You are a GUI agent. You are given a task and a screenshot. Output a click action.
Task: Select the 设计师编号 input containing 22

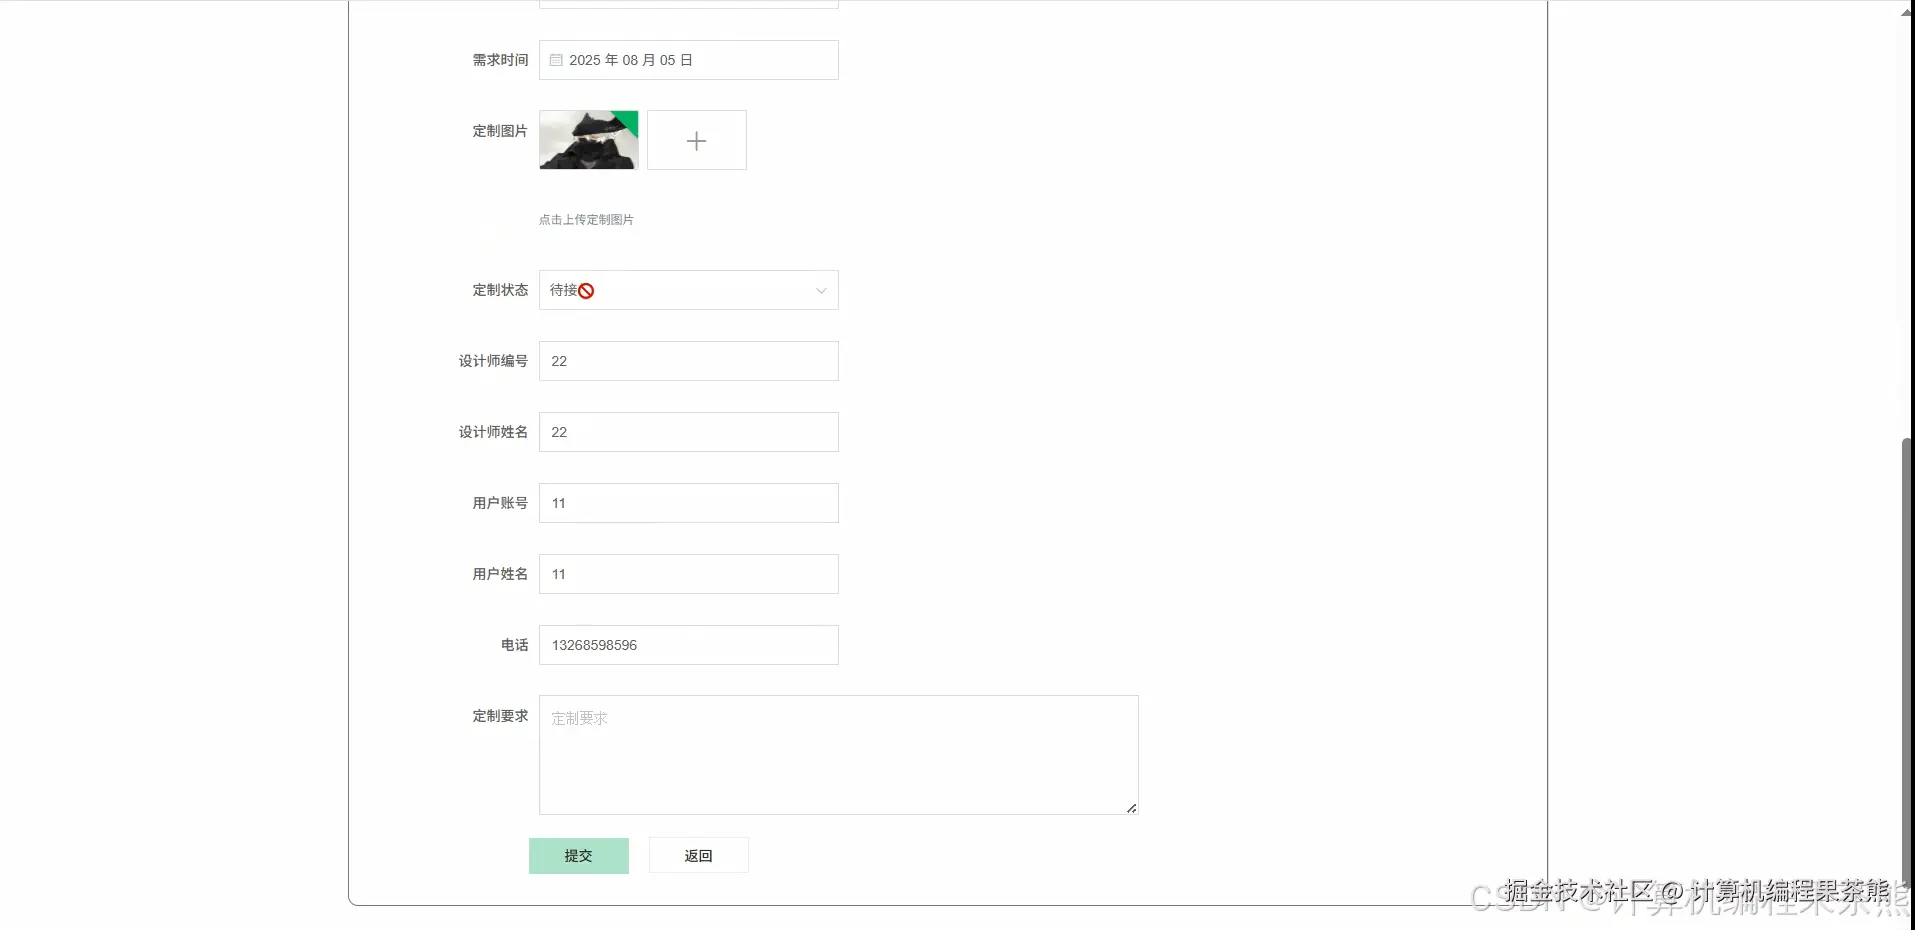coord(688,361)
